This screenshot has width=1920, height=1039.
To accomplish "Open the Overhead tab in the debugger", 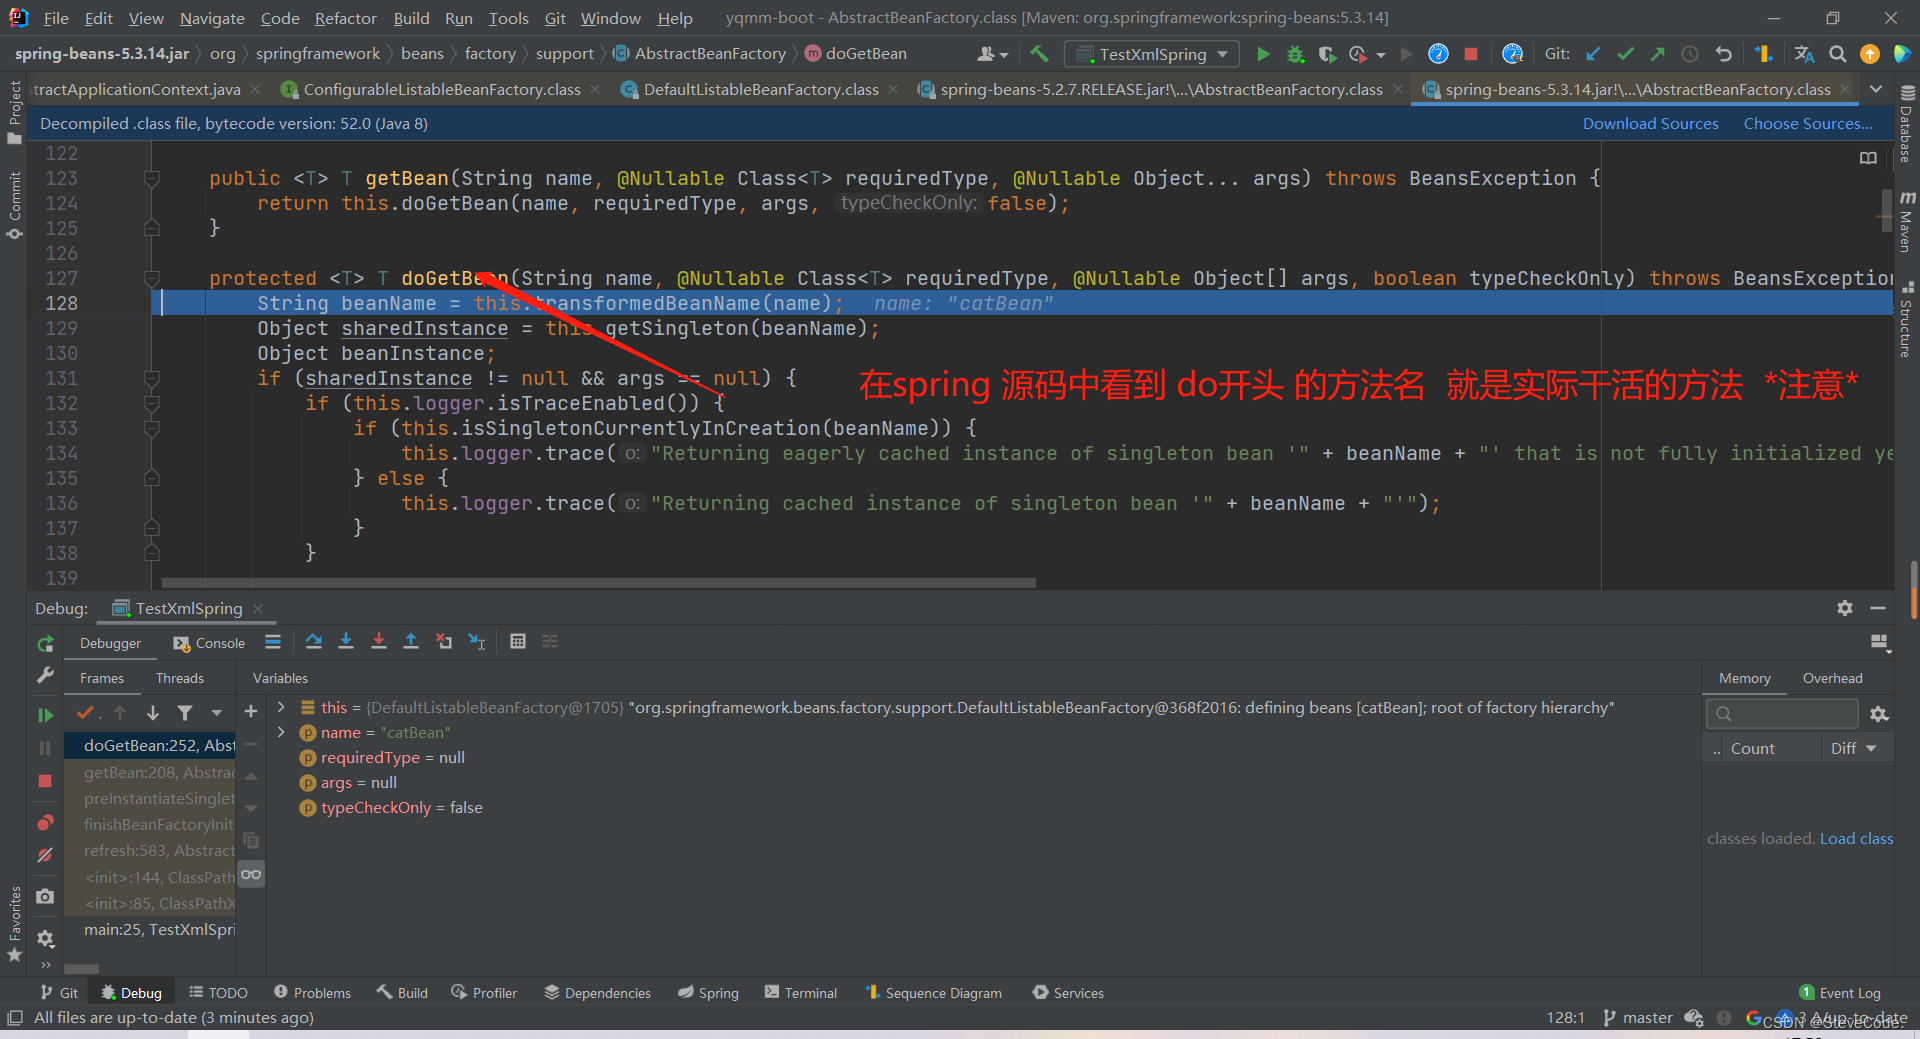I will coord(1832,678).
